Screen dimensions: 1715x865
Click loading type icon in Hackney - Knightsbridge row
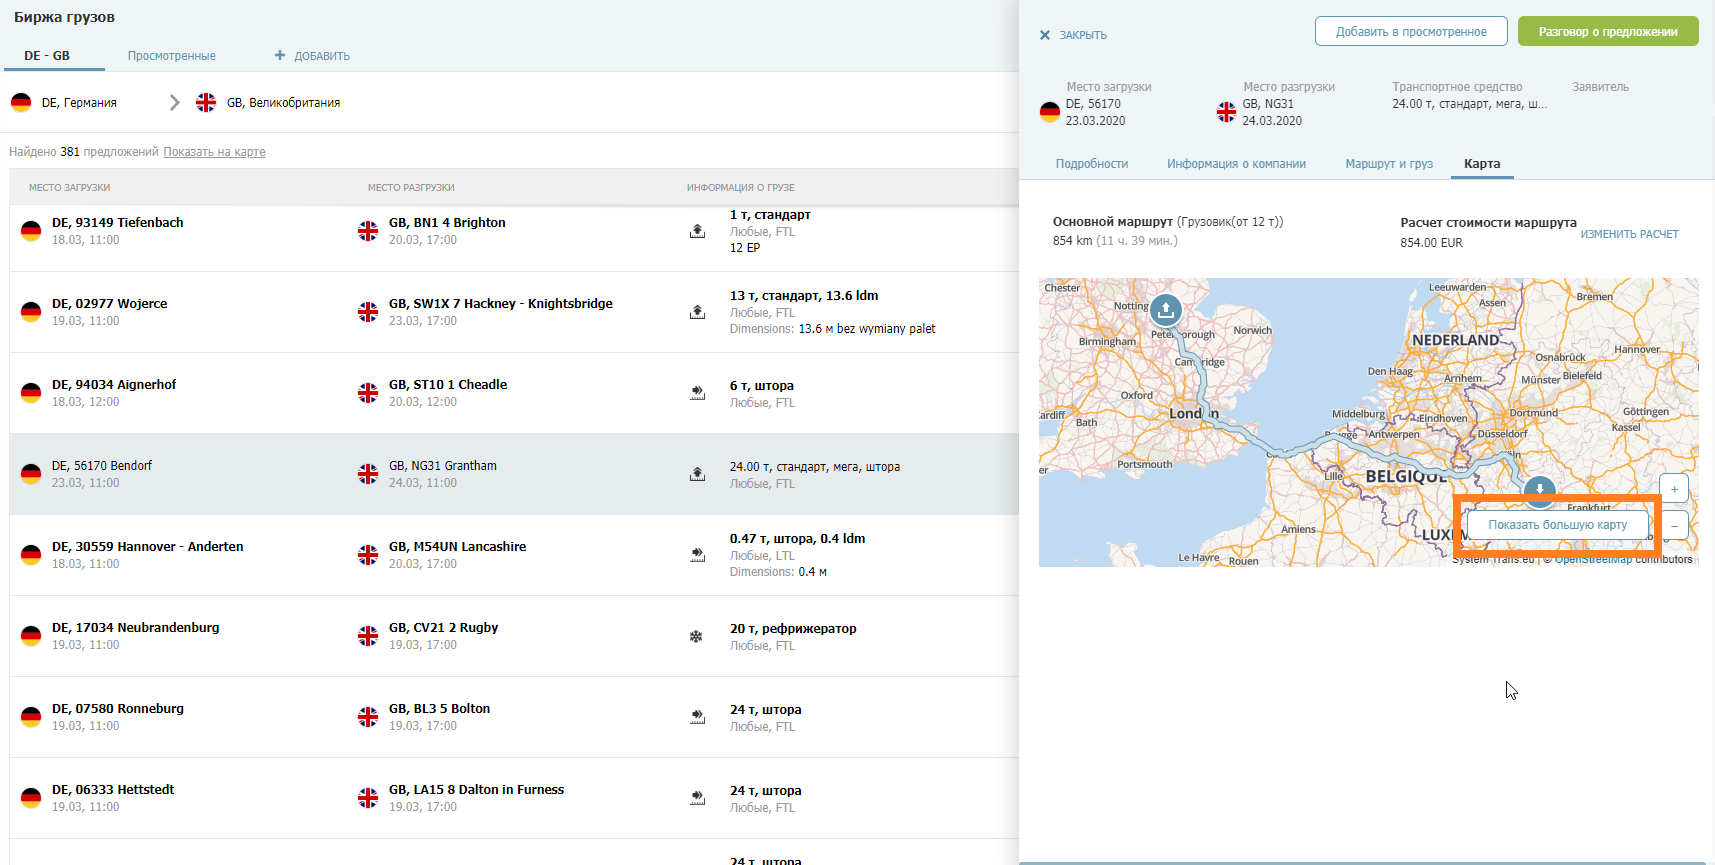tap(697, 312)
